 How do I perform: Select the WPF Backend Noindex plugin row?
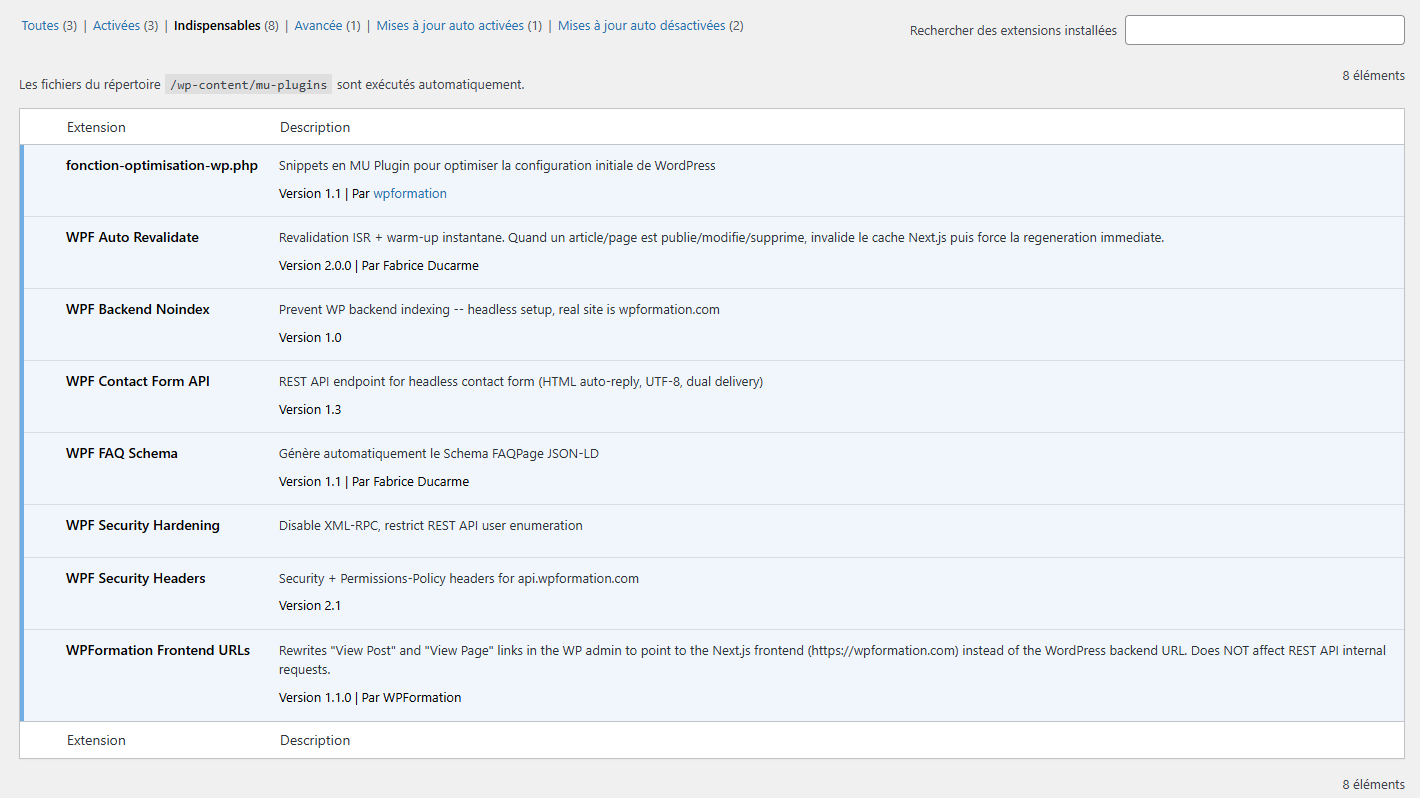(138, 310)
